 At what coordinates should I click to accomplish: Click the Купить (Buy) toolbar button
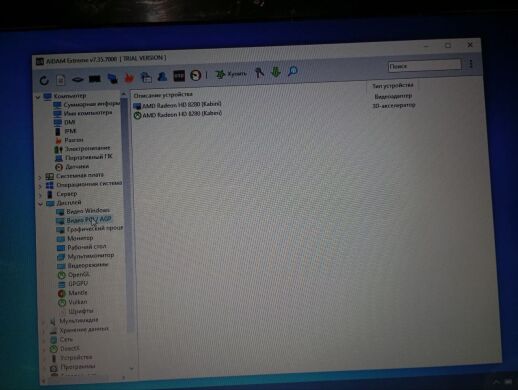231,74
